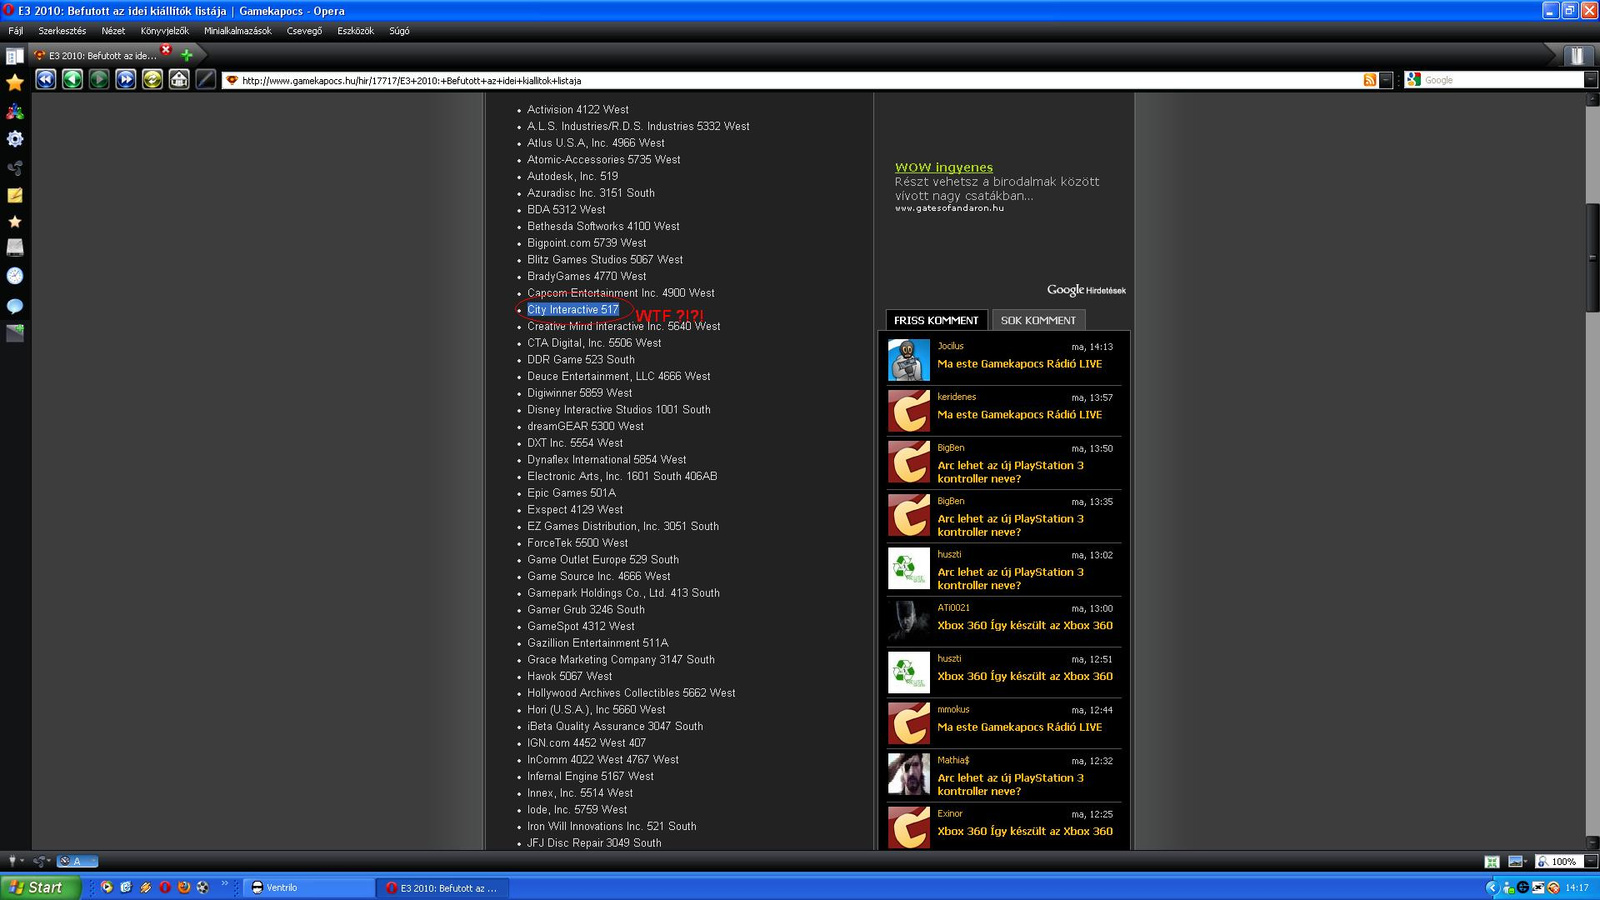This screenshot has height=900, width=1600.
Task: Click the RSS feed icon in address bar
Action: coord(1370,80)
